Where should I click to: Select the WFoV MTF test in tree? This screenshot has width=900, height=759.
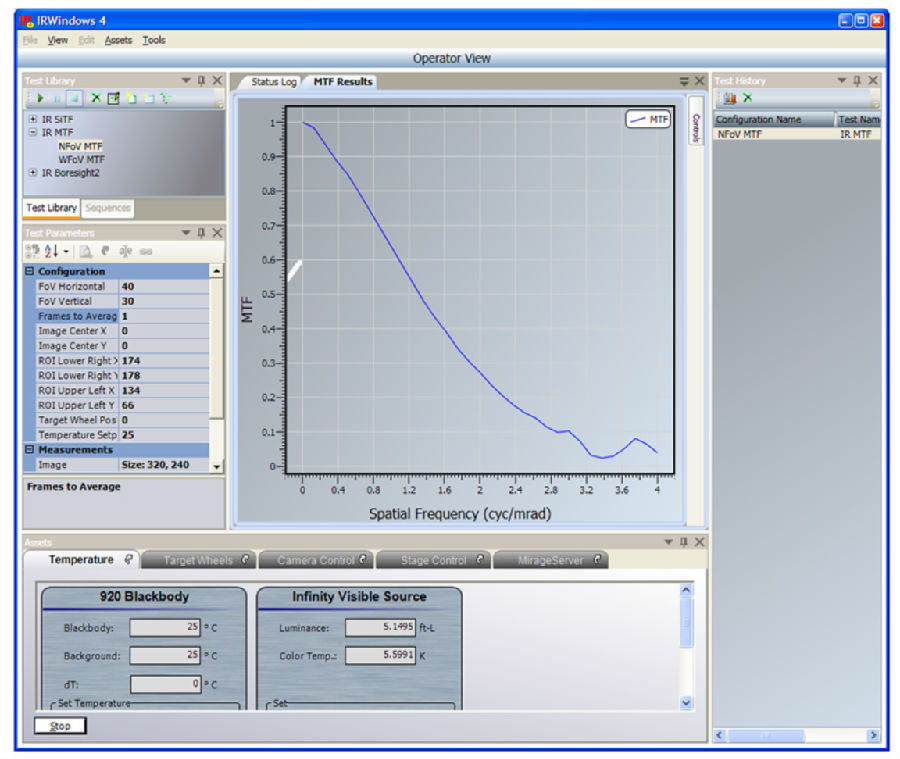click(x=82, y=159)
